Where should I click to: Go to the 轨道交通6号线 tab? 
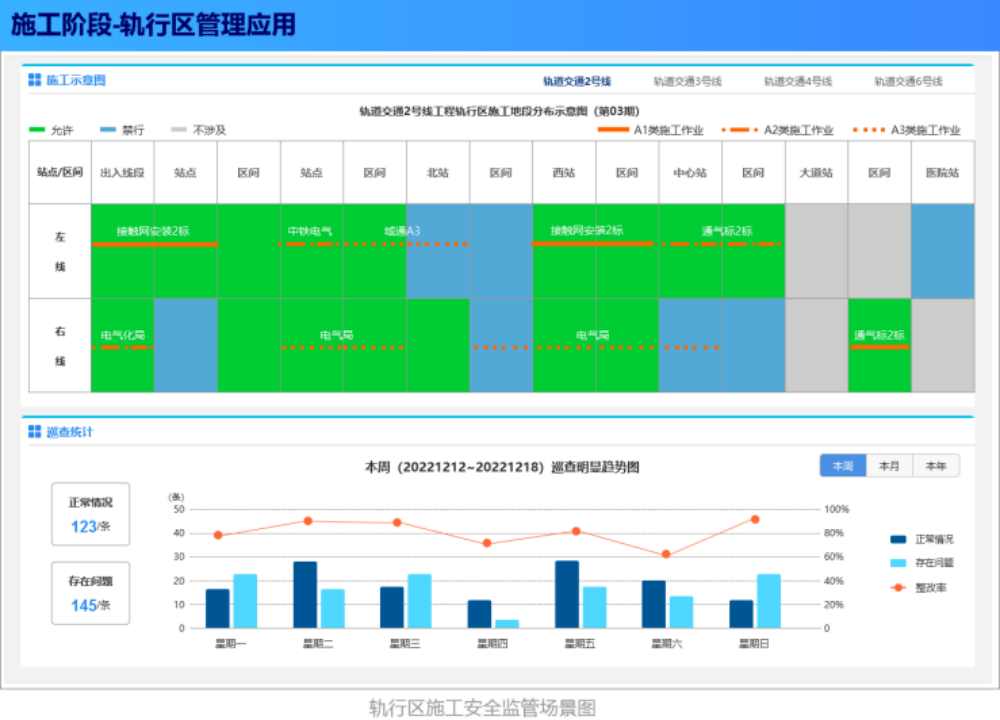coord(908,81)
